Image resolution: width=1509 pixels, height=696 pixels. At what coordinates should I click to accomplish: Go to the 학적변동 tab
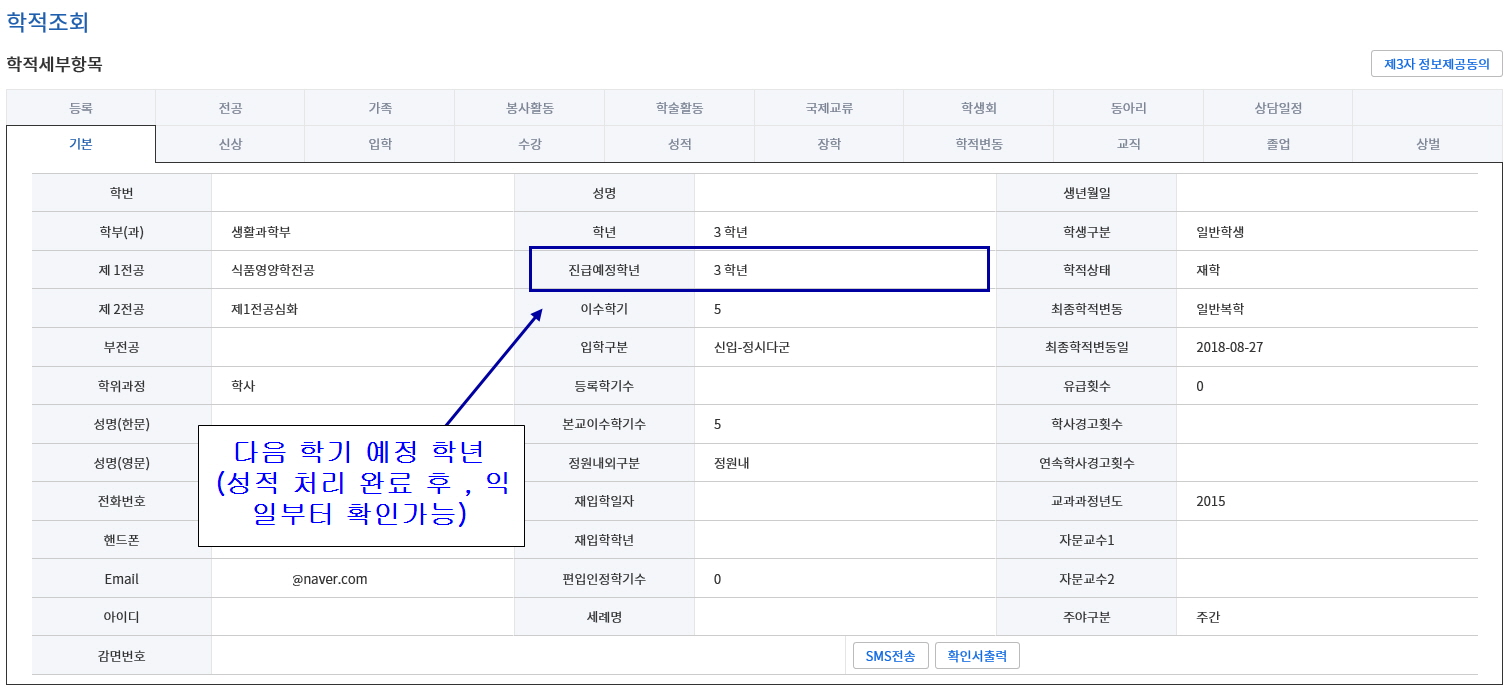click(x=979, y=144)
